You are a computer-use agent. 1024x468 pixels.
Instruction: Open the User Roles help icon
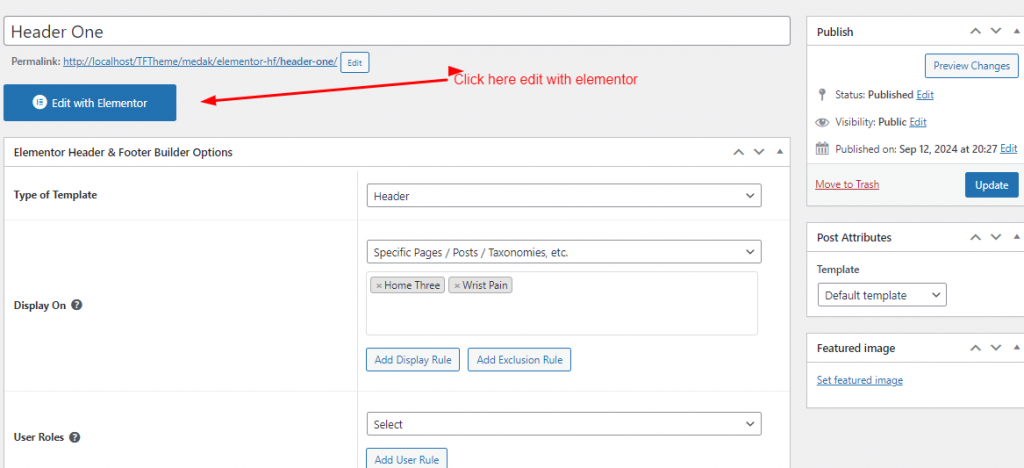[x=75, y=437]
